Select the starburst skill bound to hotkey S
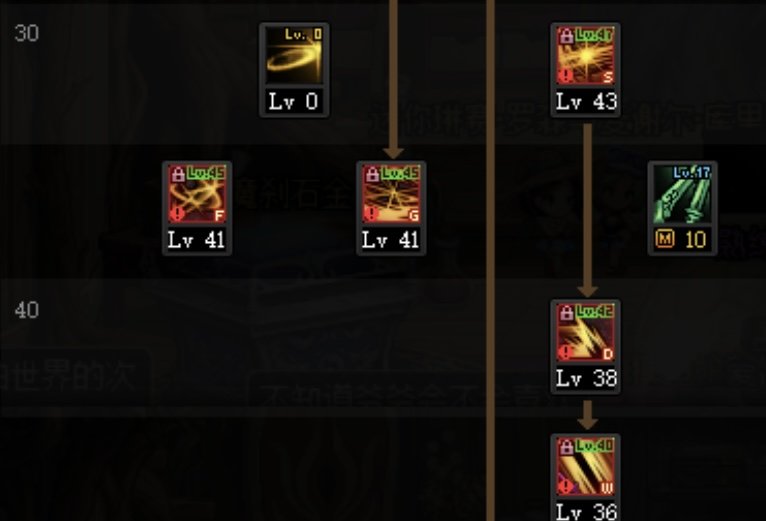Viewport: 766px width, 521px height. coord(586,56)
